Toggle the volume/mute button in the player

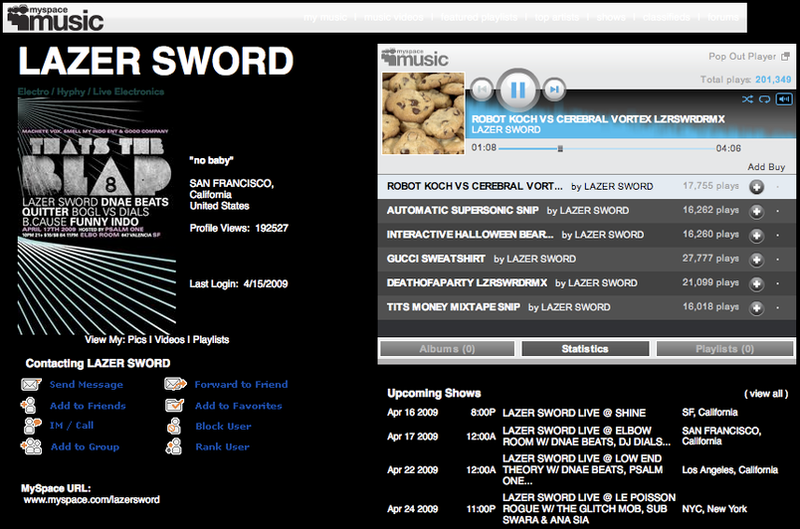784,99
